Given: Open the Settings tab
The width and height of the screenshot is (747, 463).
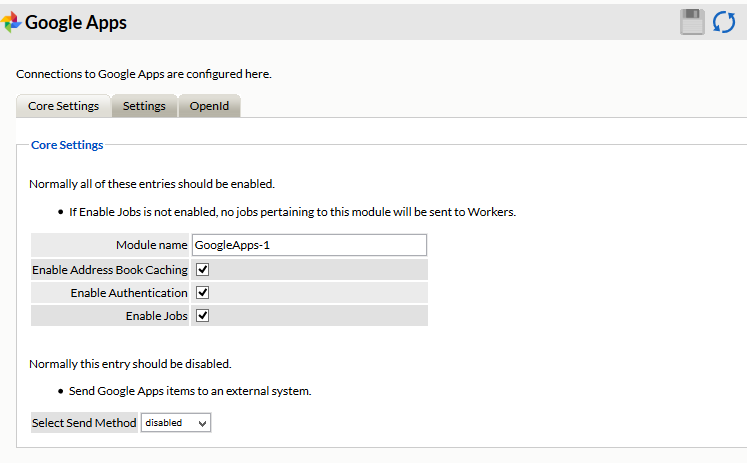Looking at the screenshot, I should coord(144,106).
